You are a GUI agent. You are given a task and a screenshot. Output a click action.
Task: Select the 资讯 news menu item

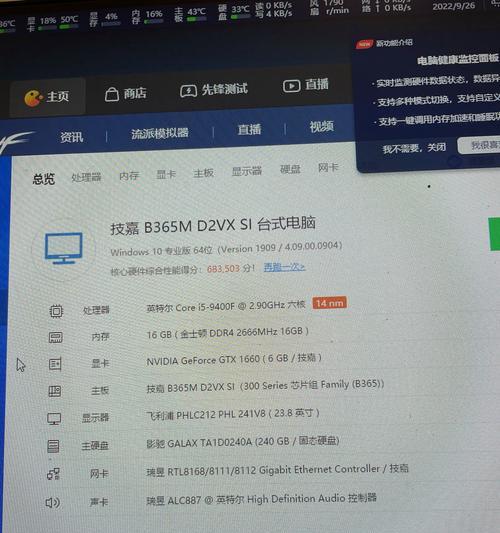click(72, 137)
